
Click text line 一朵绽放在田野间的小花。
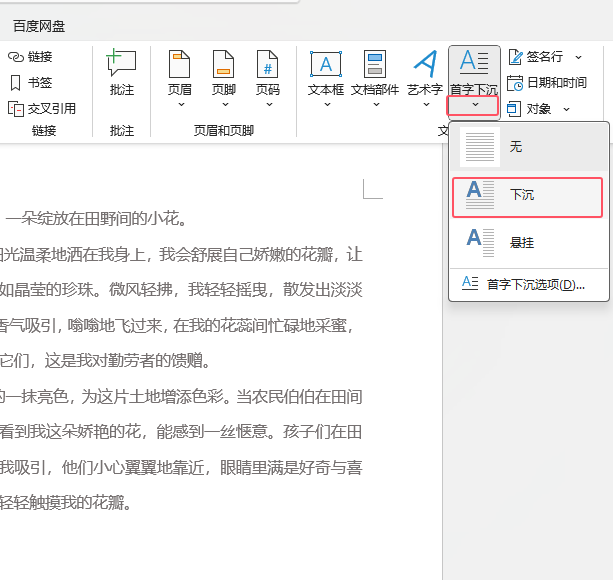(x=97, y=218)
